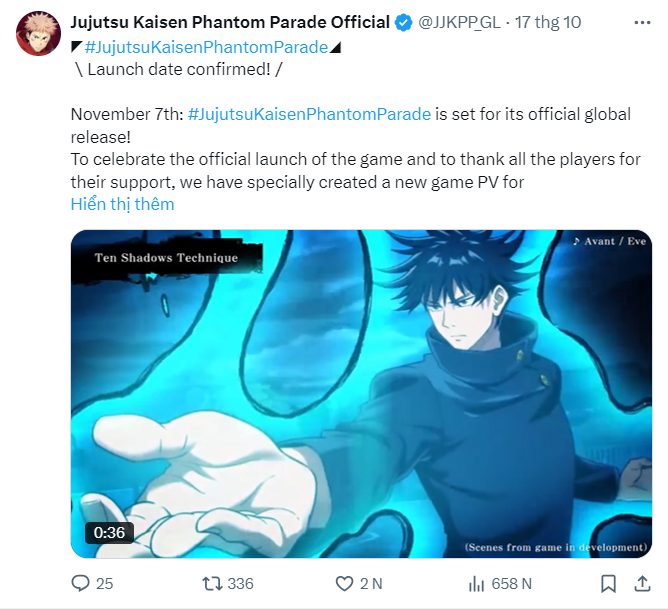The width and height of the screenshot is (668, 609).
Task: Click the 0:36 video duration badge
Action: (109, 533)
